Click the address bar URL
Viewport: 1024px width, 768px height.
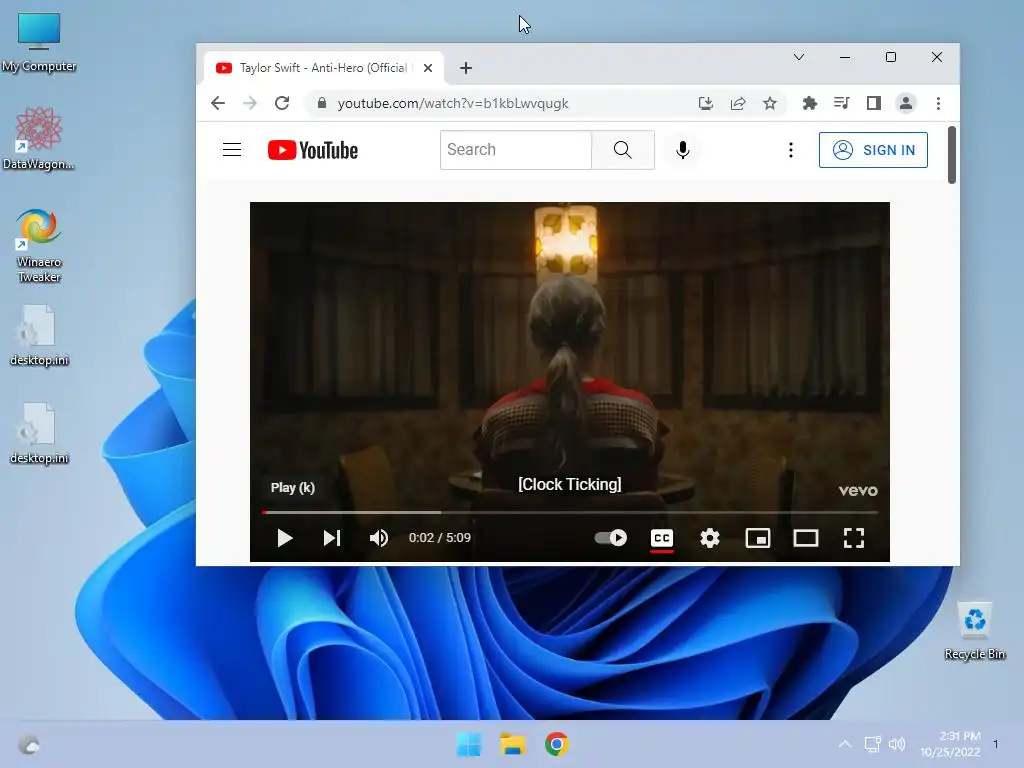tap(453, 103)
